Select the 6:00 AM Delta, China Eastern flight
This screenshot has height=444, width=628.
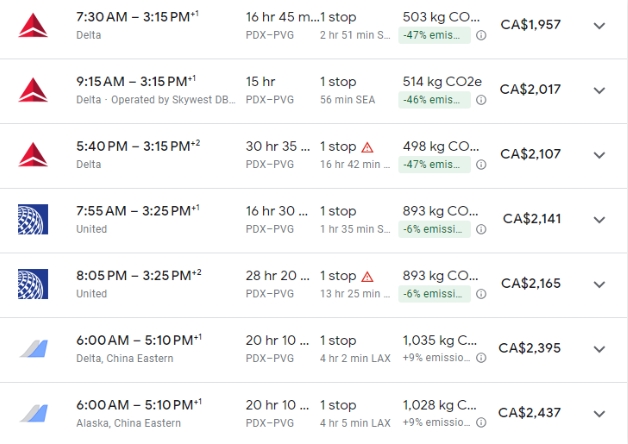click(314, 350)
